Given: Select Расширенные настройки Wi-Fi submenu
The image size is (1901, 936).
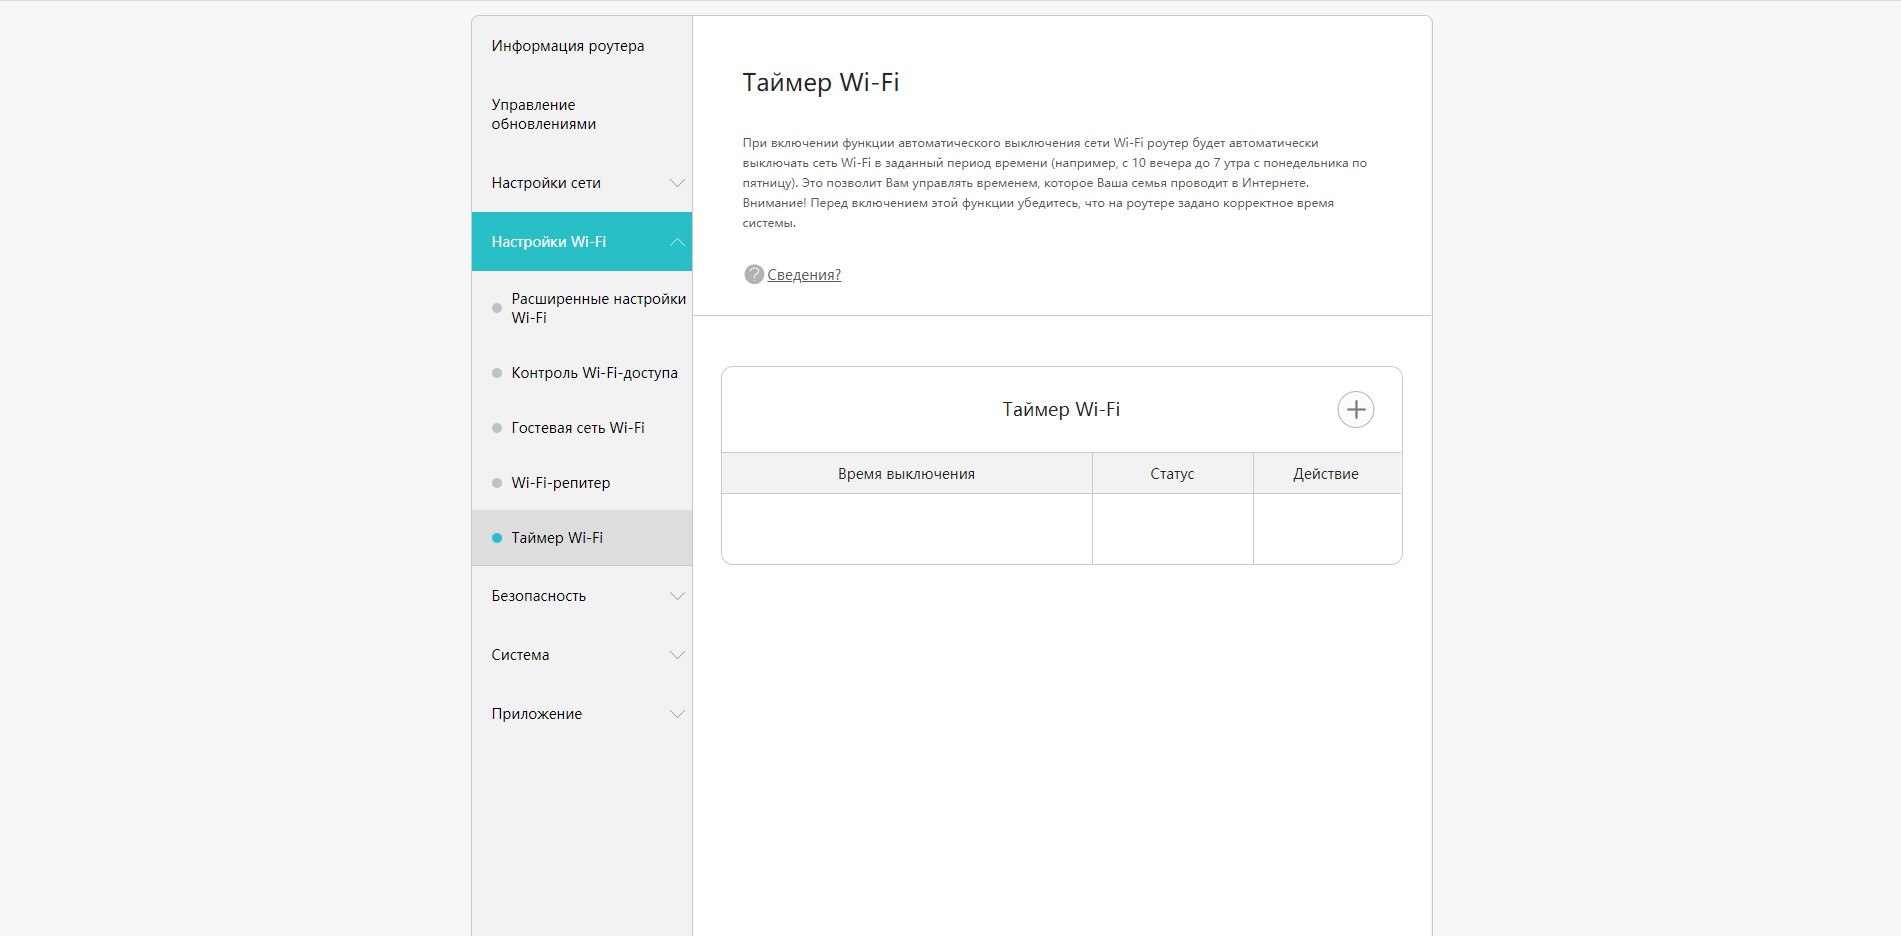Looking at the screenshot, I should [598, 308].
